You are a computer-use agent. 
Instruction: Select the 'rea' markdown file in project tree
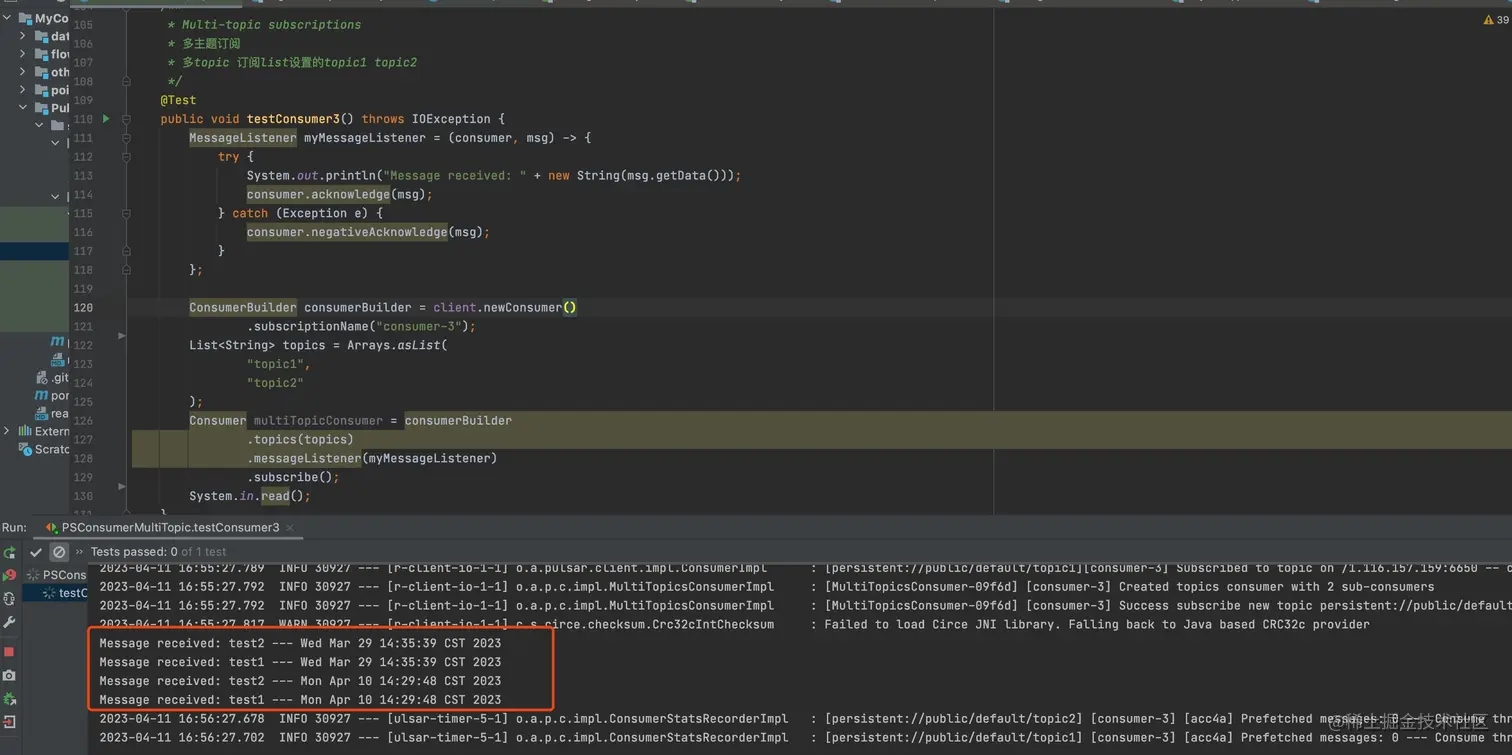[53, 414]
